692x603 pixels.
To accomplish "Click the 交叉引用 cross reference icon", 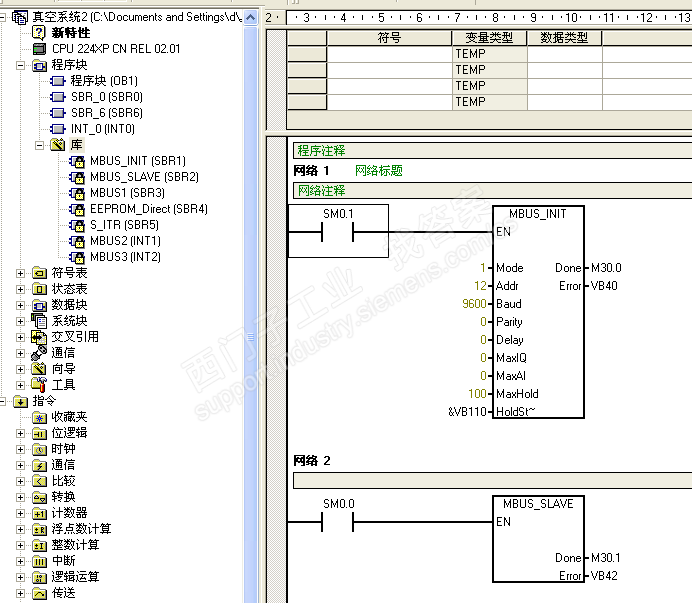I will point(39,337).
